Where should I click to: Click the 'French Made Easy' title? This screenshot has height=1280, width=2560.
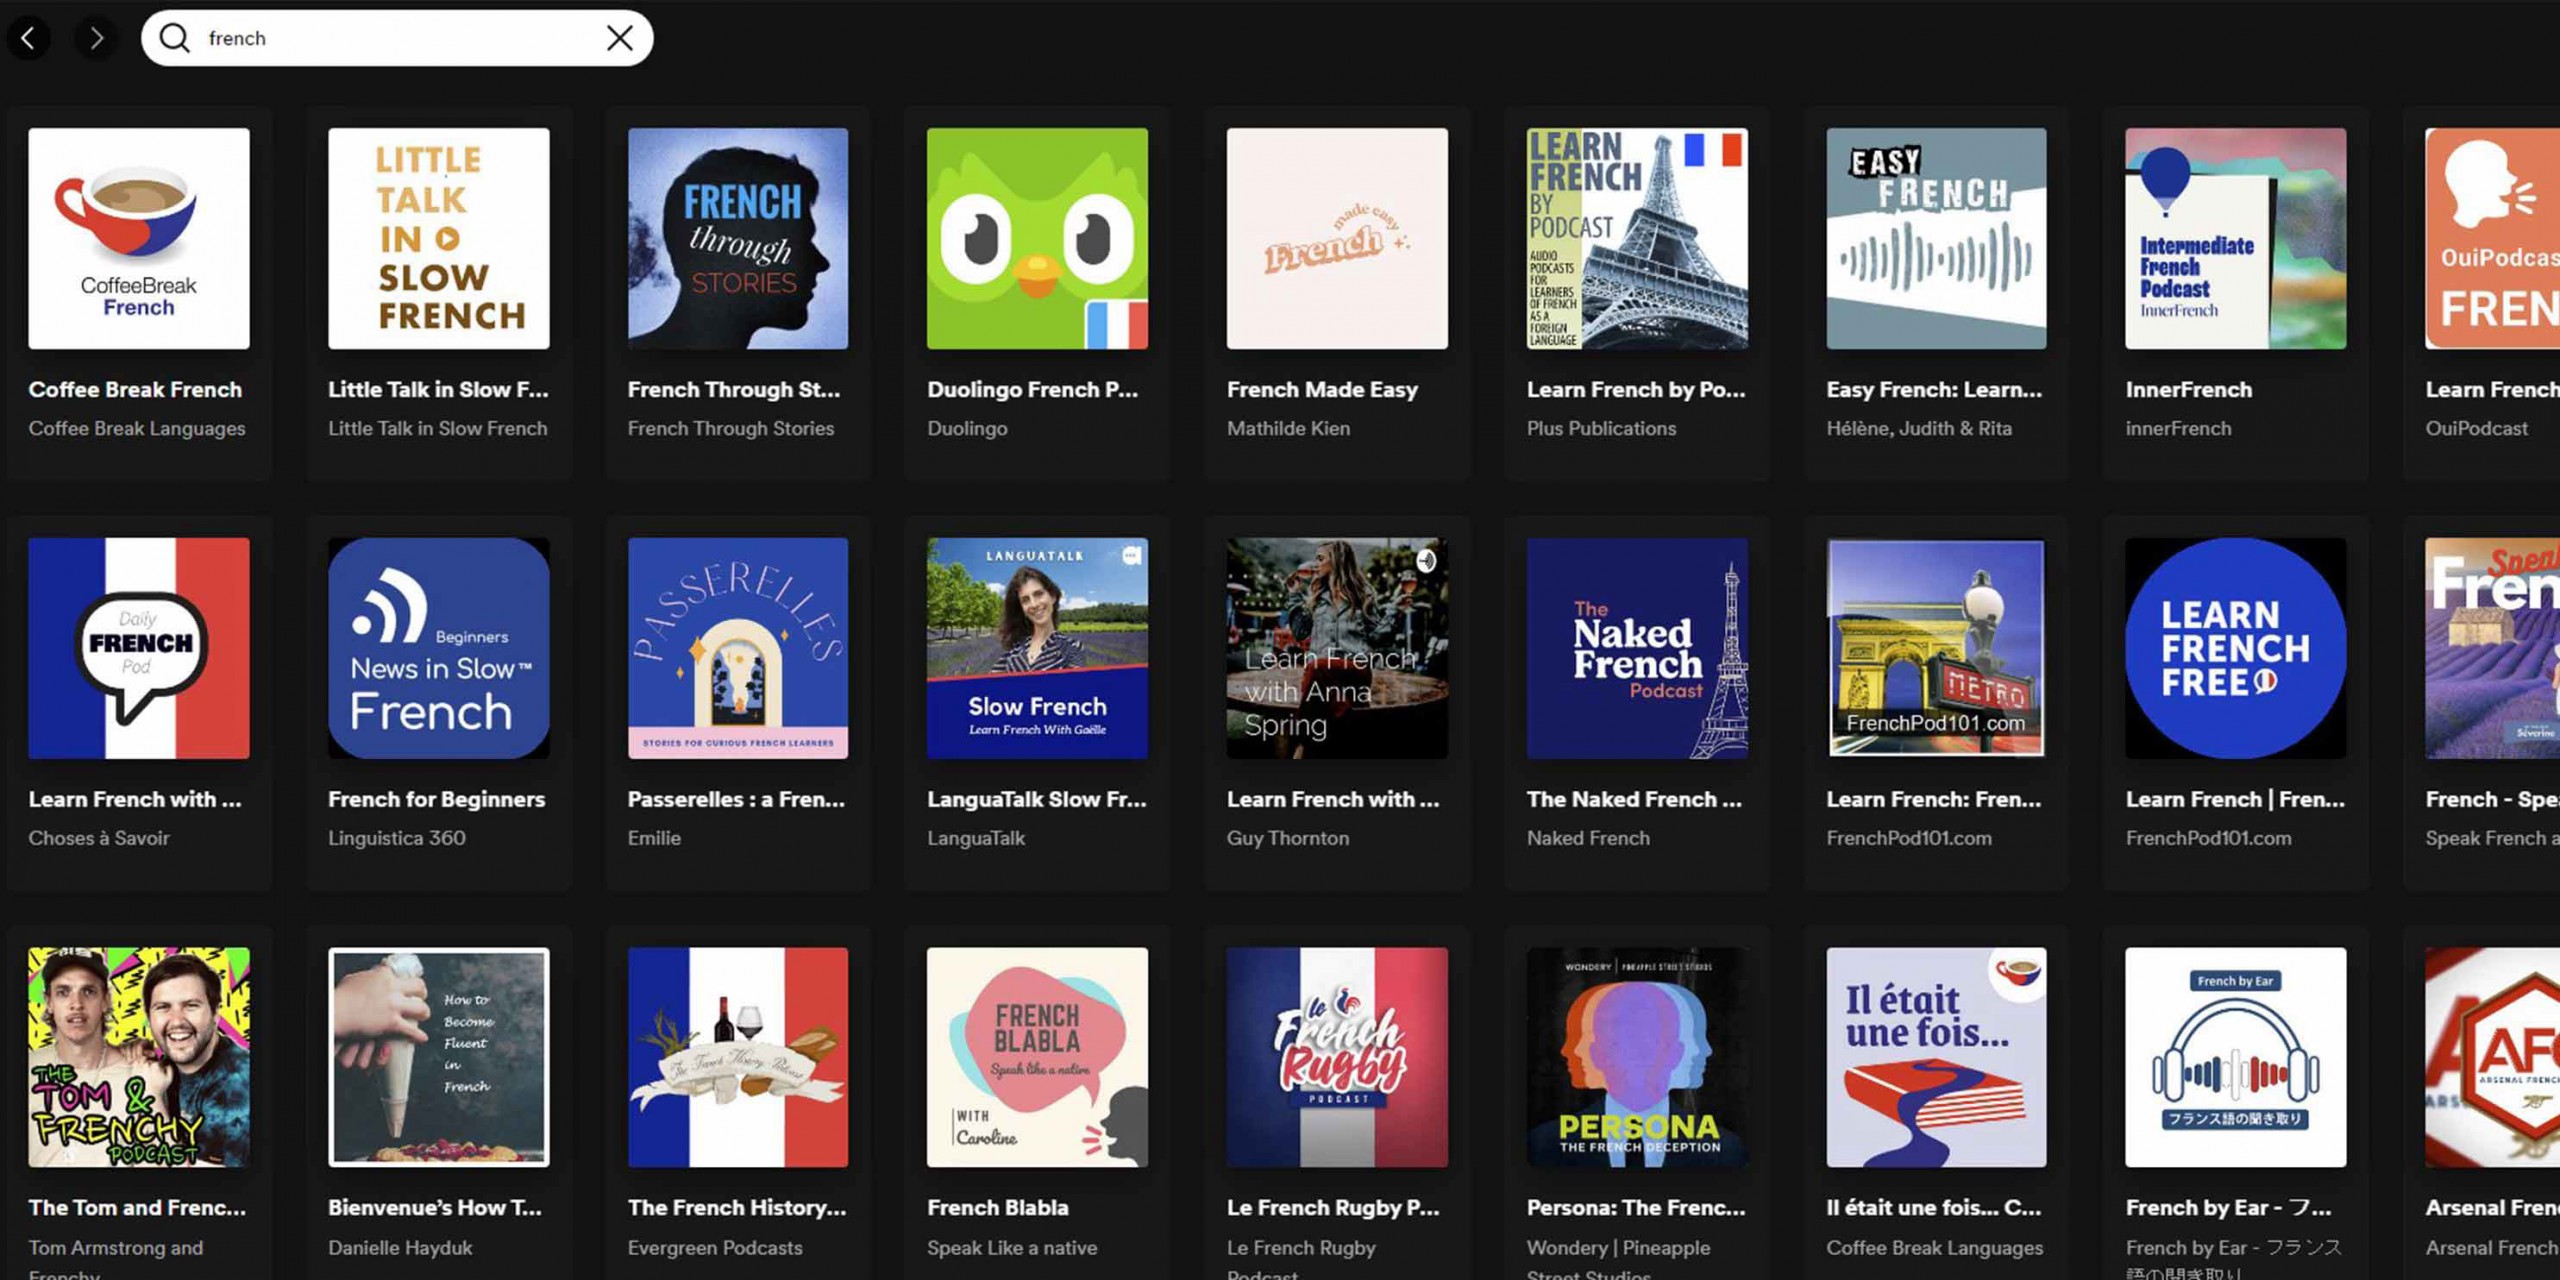(x=1322, y=390)
